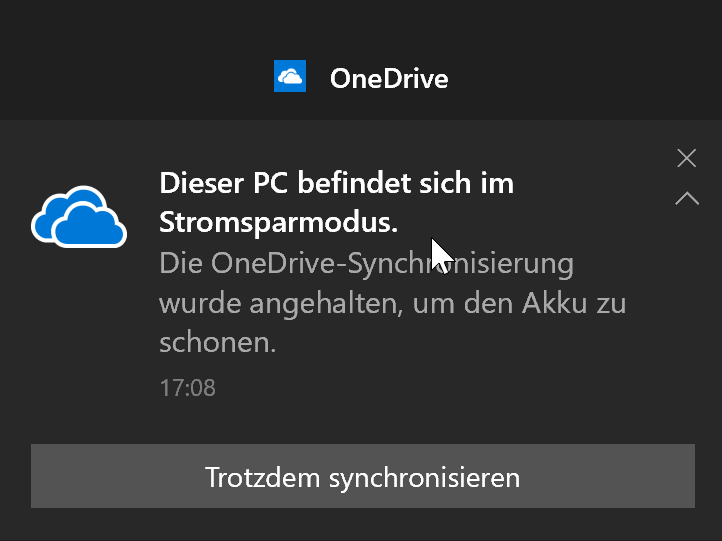Click the "OneDrive" app name in the header
Image resolution: width=722 pixels, height=541 pixels.
[x=389, y=79]
